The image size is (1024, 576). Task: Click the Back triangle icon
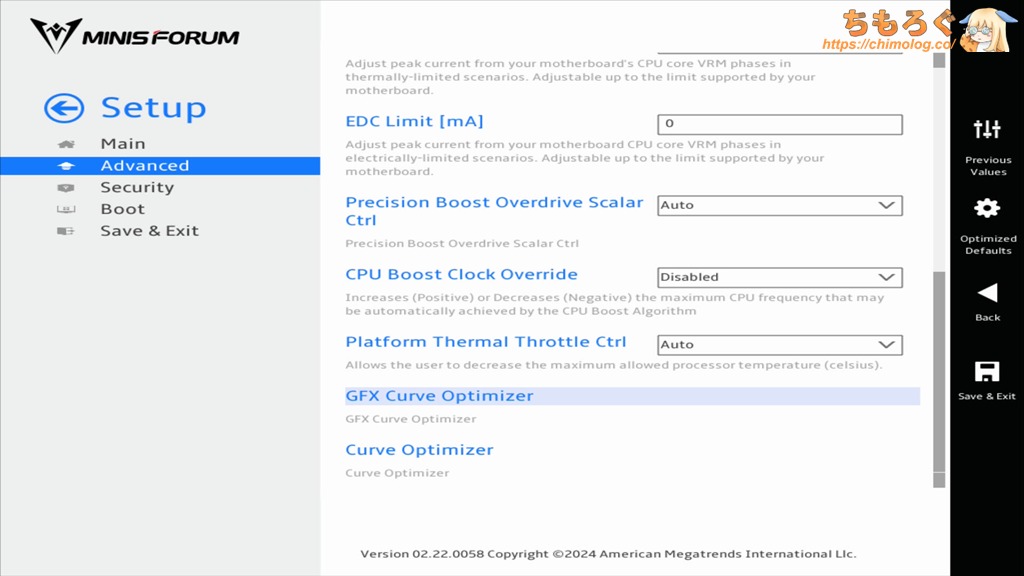click(987, 293)
